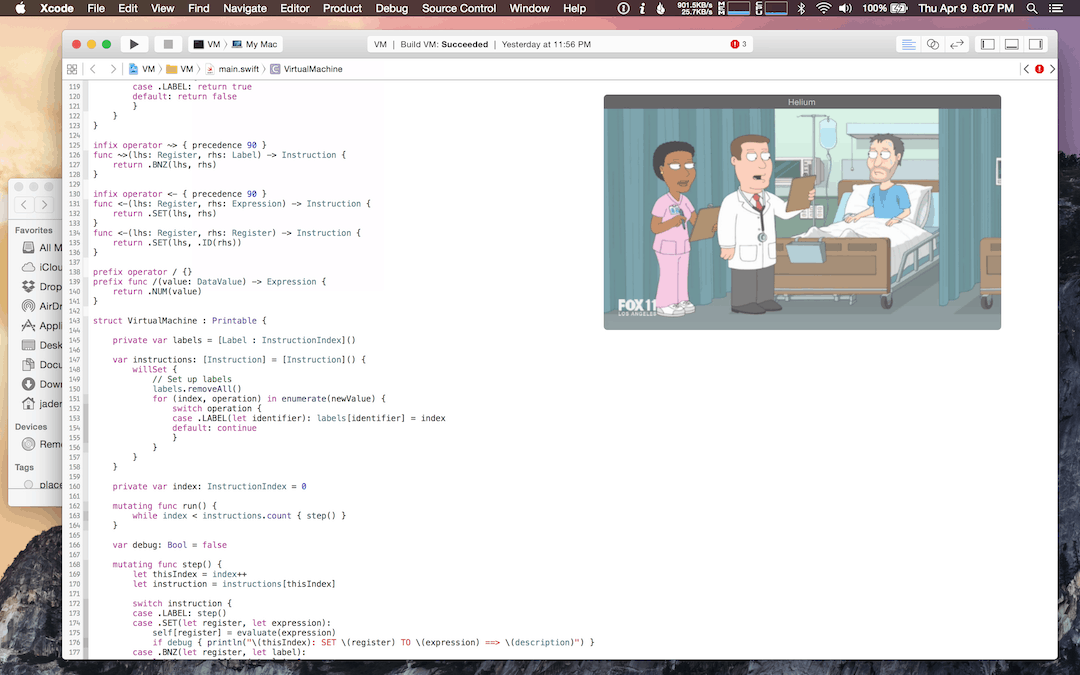Image resolution: width=1080 pixels, height=675 pixels.
Task: Open the volume control in the menu bar
Action: [x=846, y=8]
